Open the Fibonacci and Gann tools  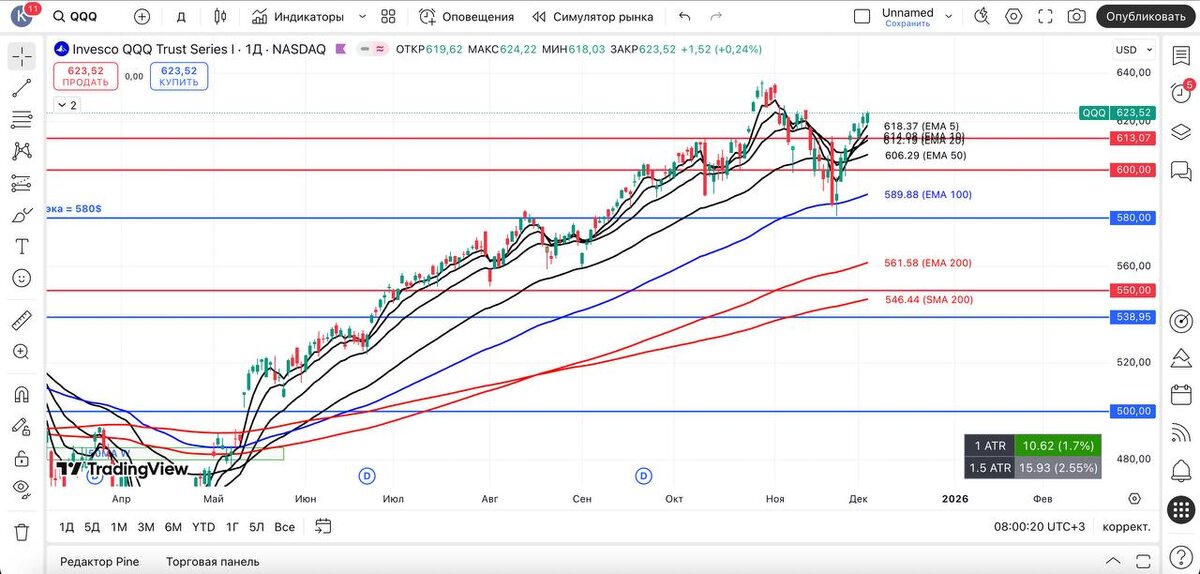click(x=21, y=120)
